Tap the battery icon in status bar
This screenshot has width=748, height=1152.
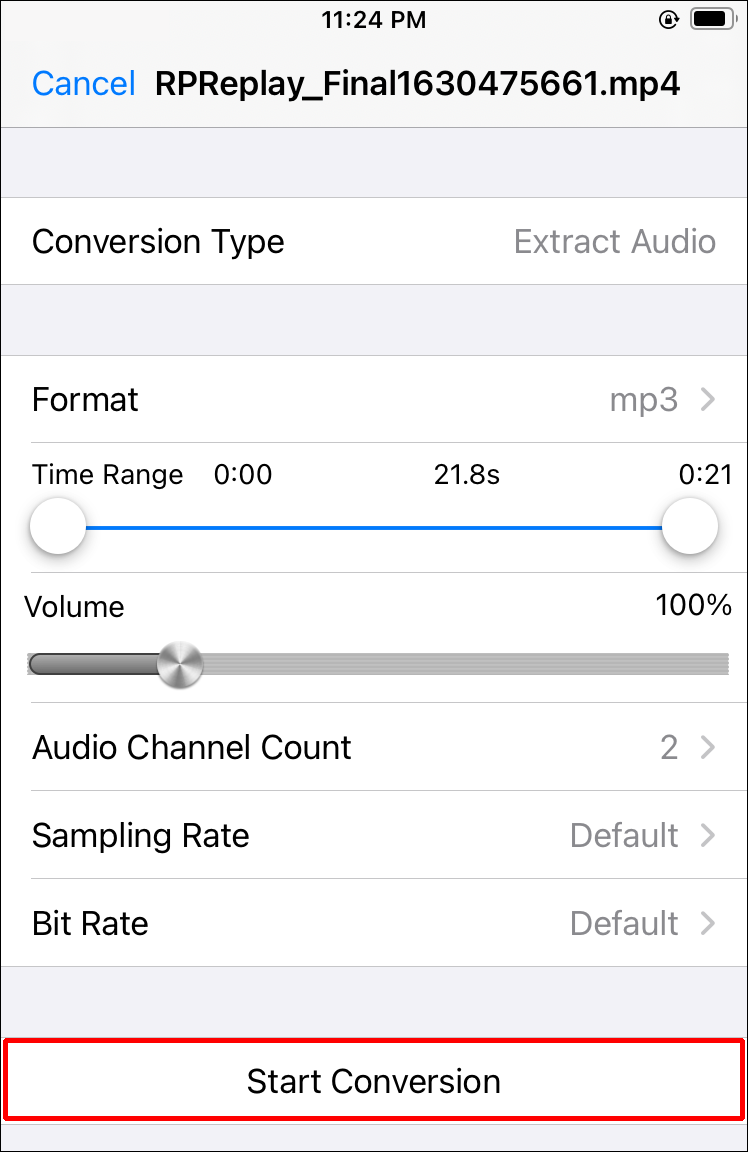(x=710, y=19)
